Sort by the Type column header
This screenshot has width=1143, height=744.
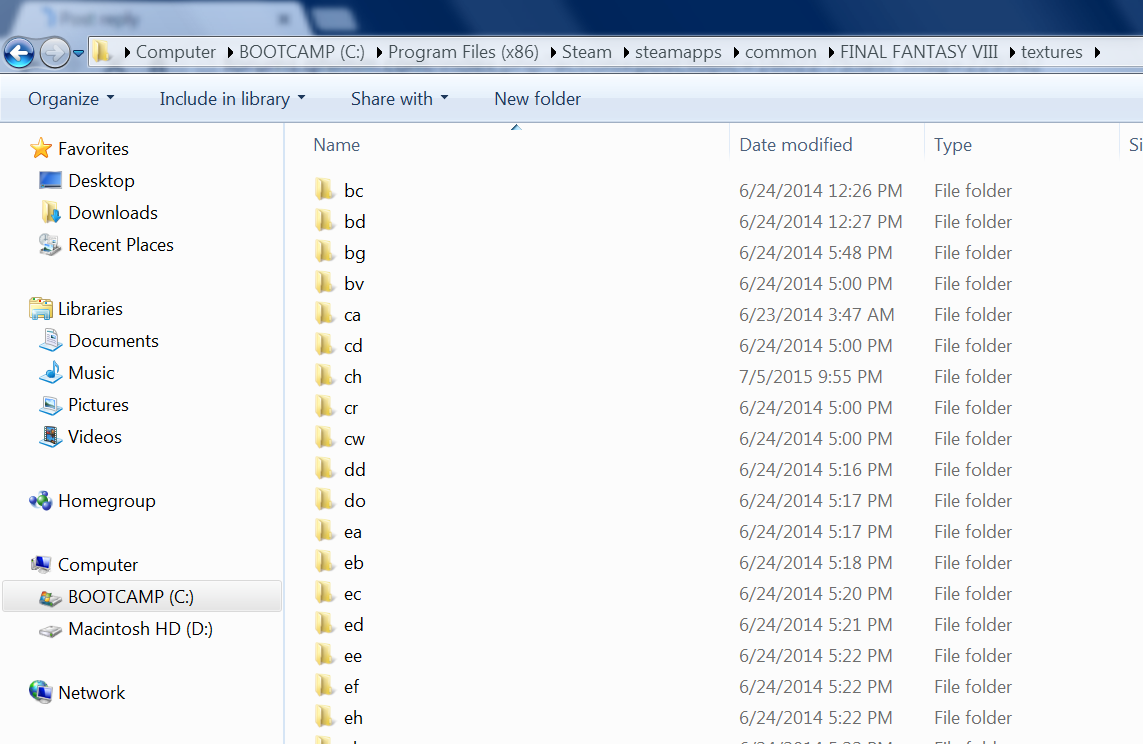point(953,144)
